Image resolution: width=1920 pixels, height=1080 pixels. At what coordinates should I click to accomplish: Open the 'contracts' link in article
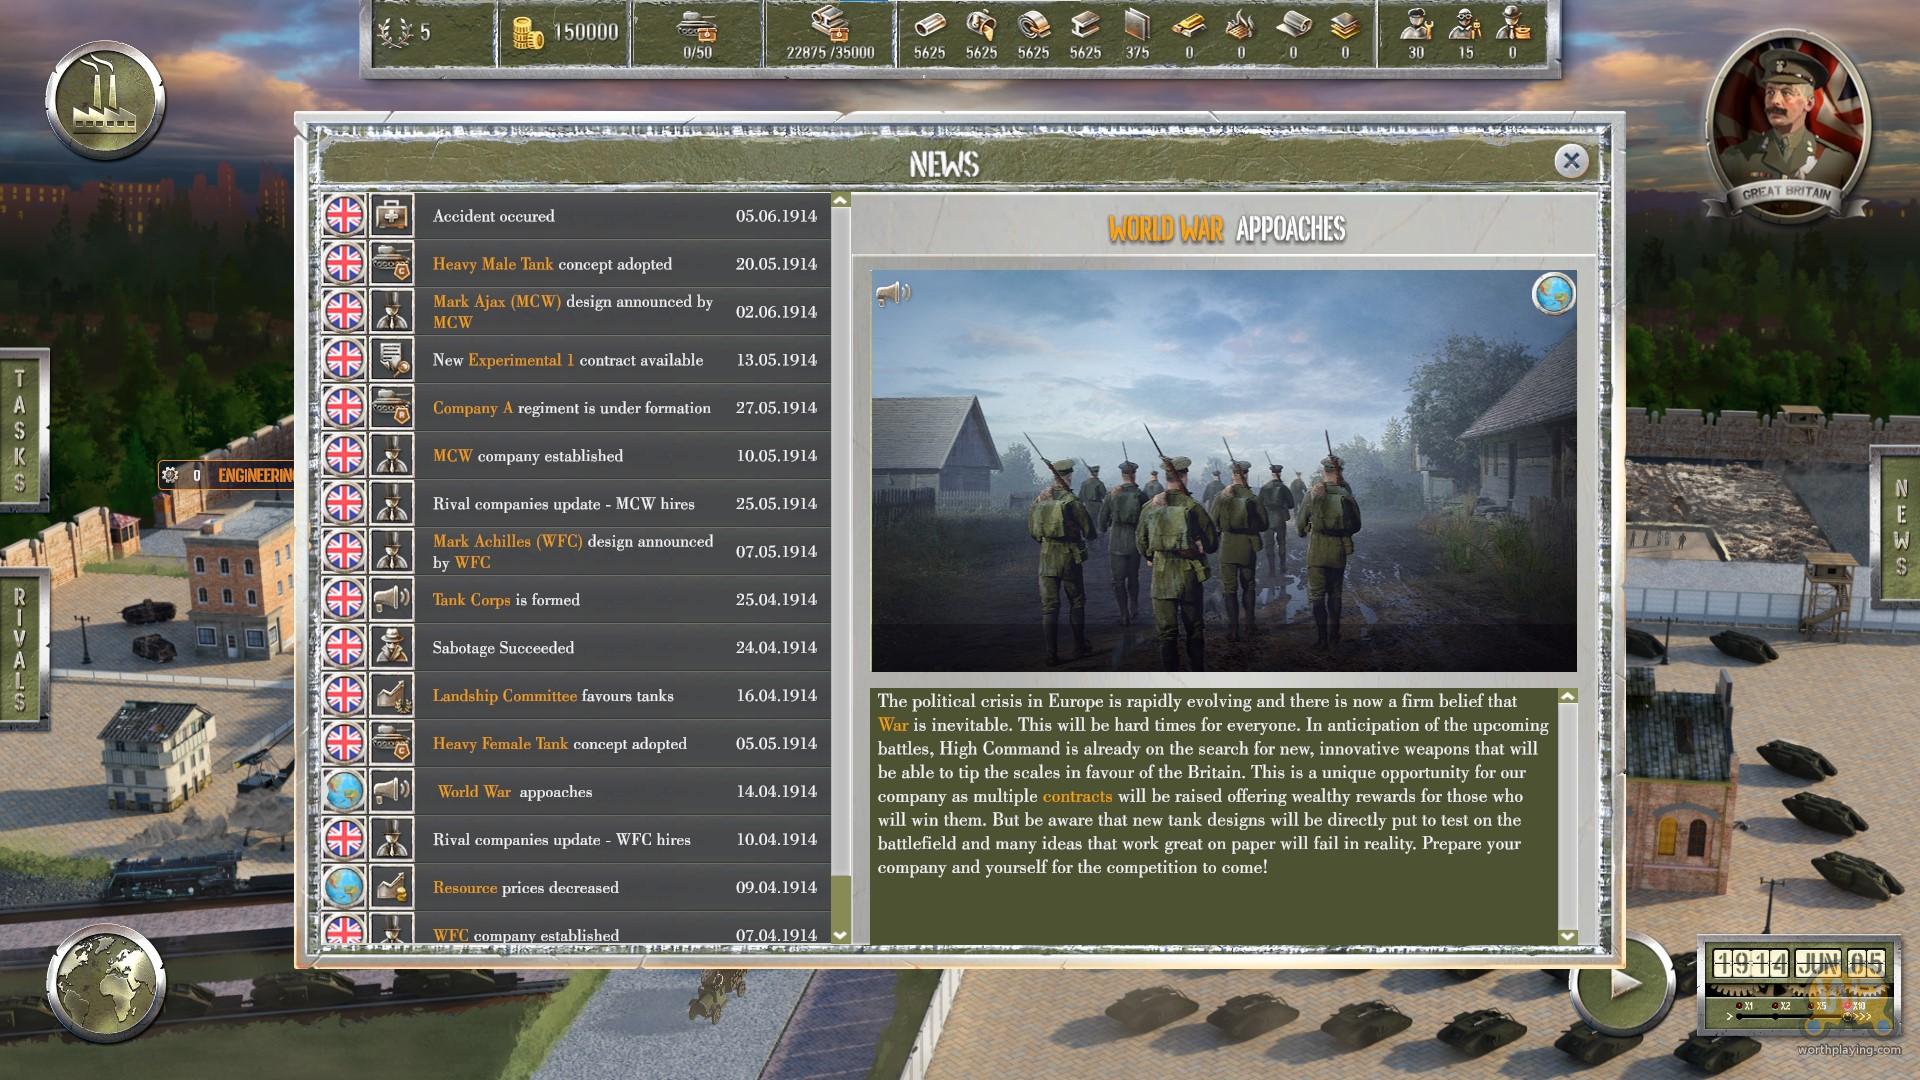1076,796
